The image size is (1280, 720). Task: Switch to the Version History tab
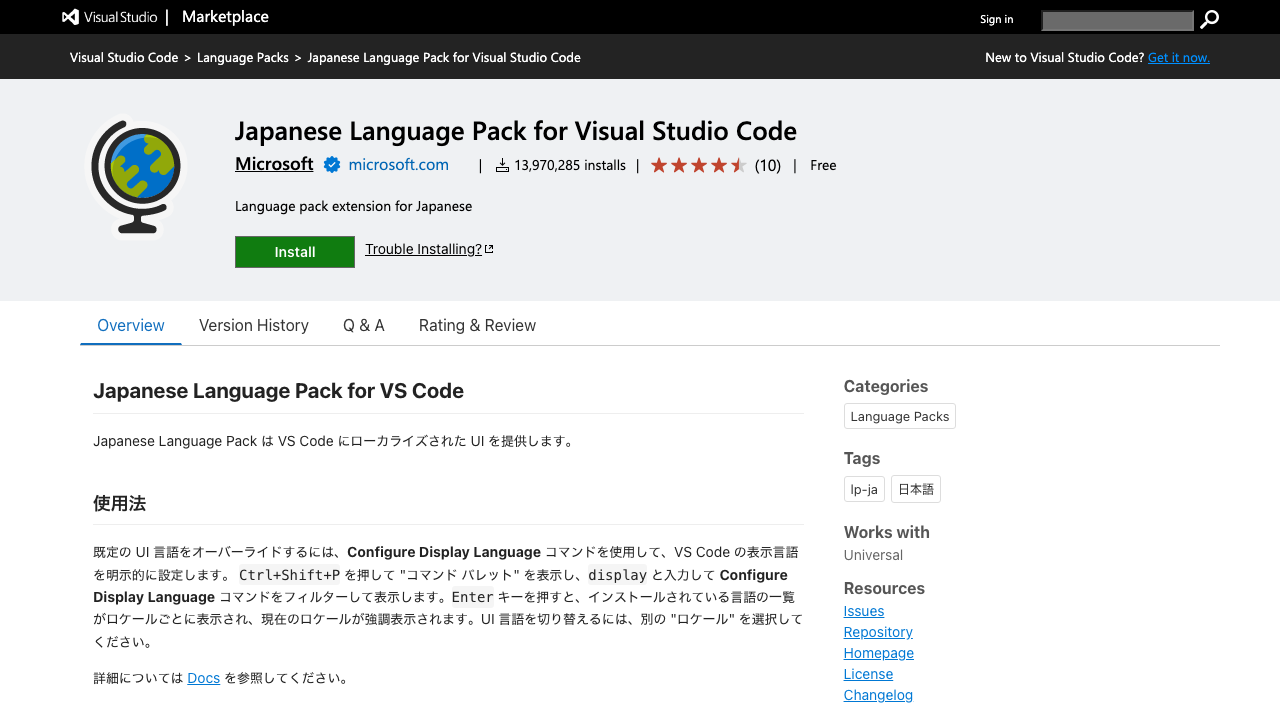(254, 325)
